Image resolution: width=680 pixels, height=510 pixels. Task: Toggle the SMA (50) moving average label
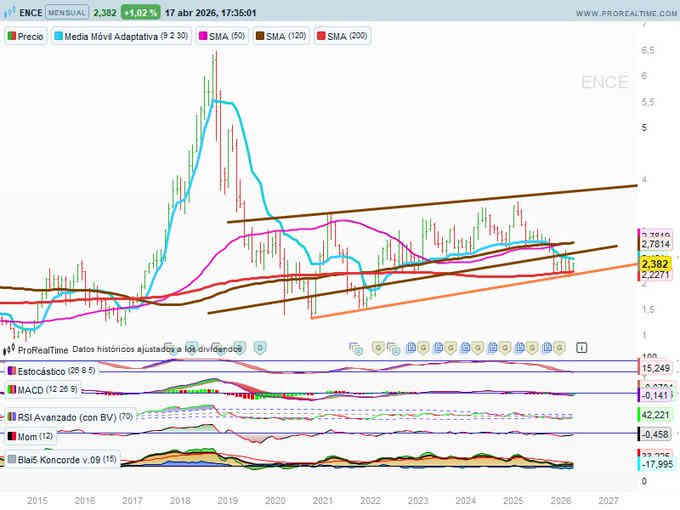coord(226,35)
